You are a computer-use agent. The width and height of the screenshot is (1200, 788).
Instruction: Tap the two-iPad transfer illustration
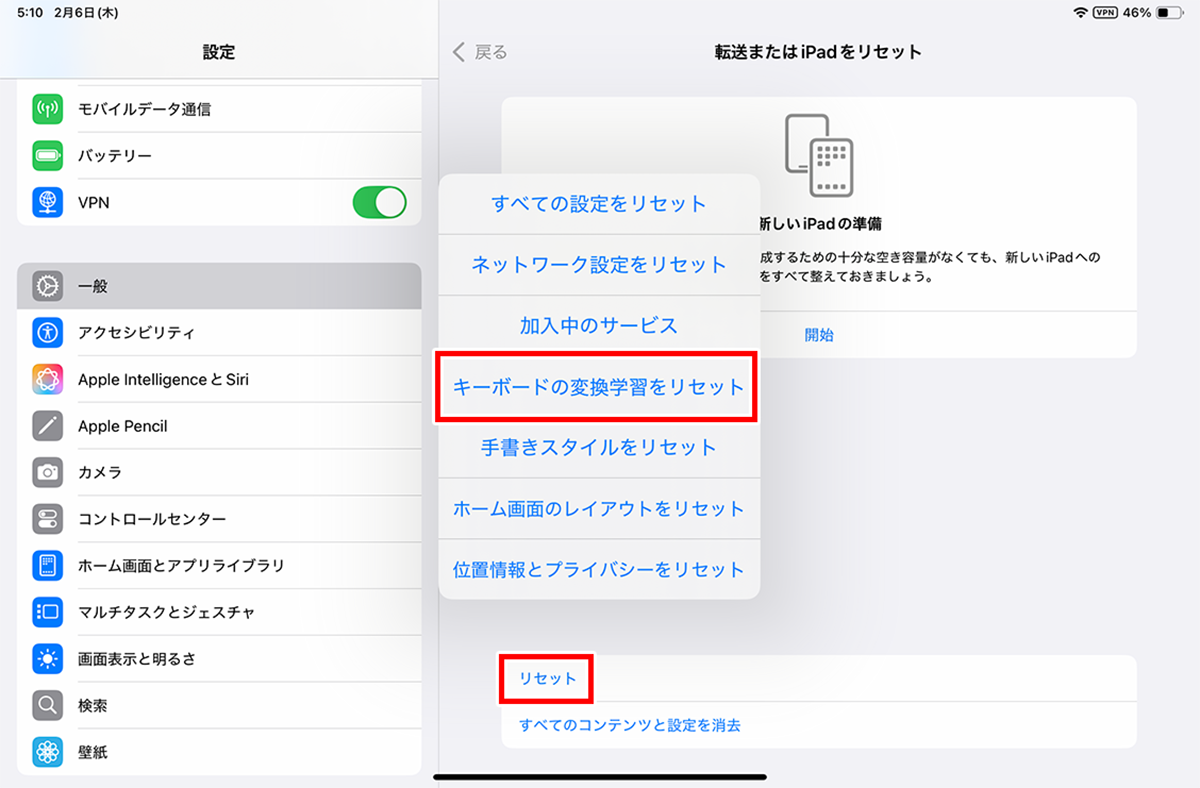(819, 155)
